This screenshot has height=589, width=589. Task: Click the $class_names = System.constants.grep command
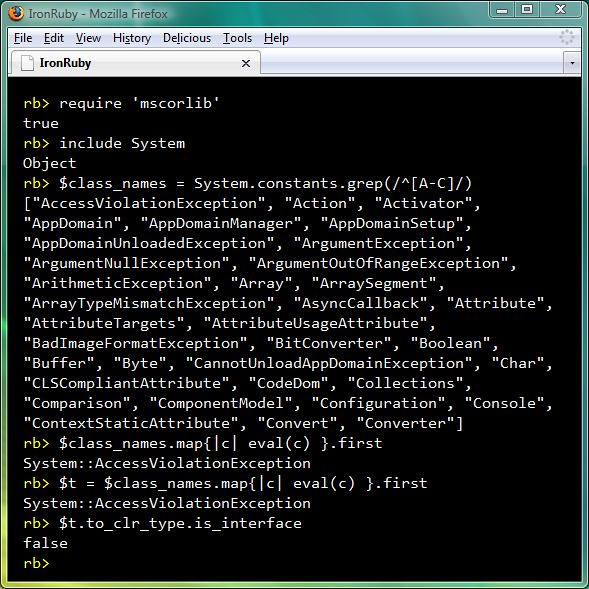[x=266, y=183]
